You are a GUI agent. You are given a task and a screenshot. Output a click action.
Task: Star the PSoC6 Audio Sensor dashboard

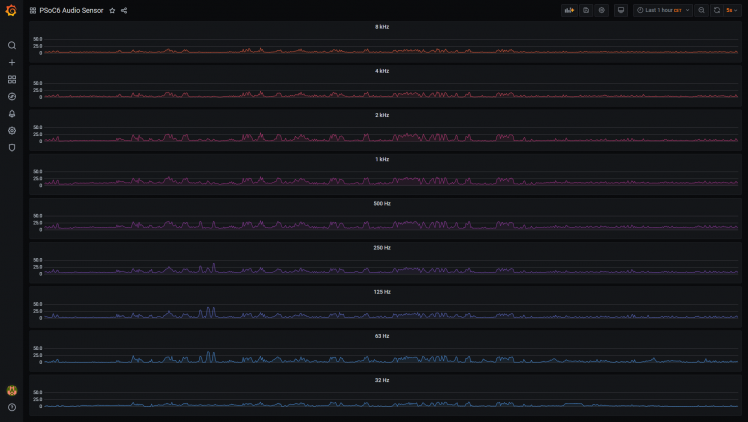tap(112, 10)
